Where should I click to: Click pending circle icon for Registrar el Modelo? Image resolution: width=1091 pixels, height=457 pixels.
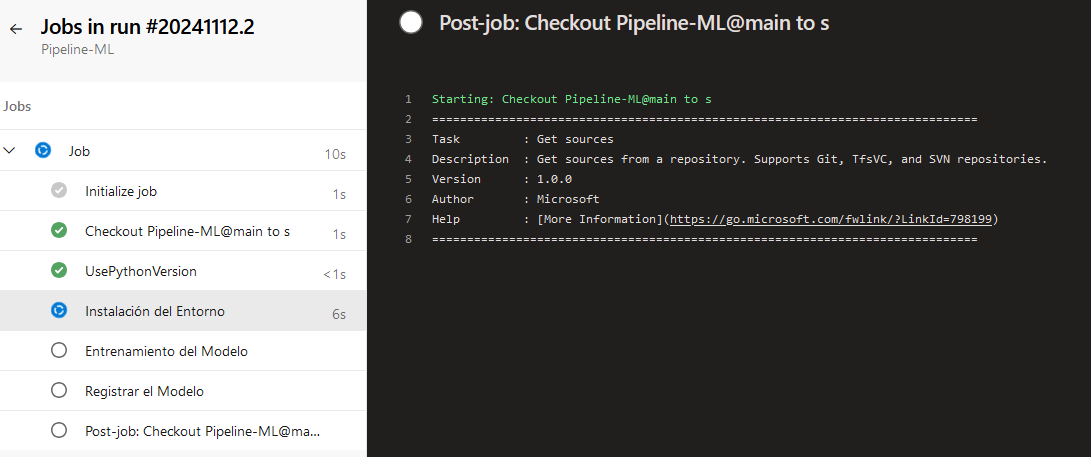click(59, 391)
